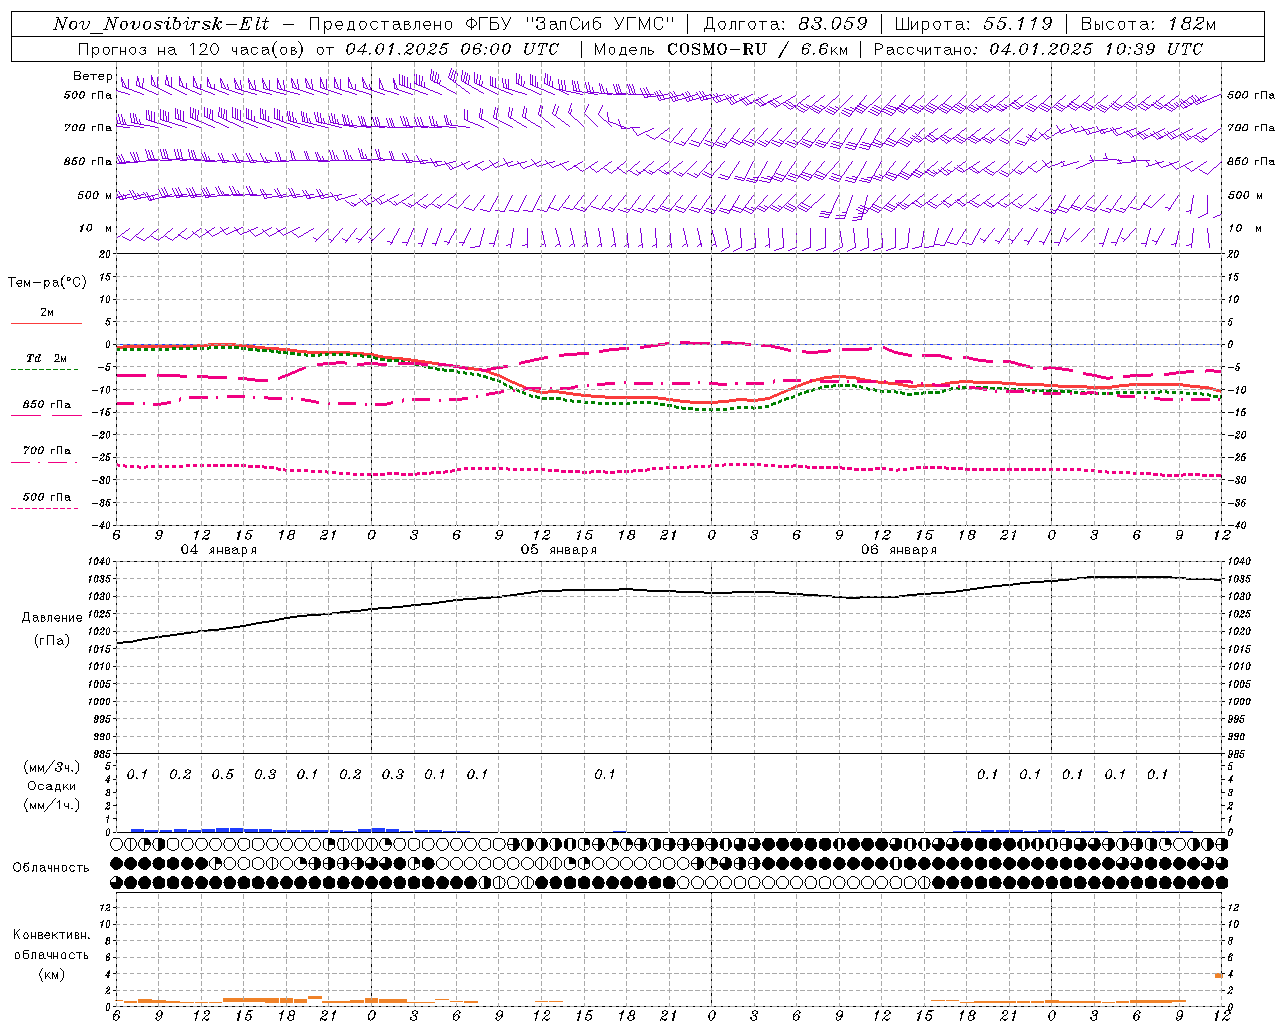The height and width of the screenshot is (1024, 1280).
Task: Click the computed time Рассчитано: 04.01.2025 10:39 UTC
Action: coord(1039,49)
